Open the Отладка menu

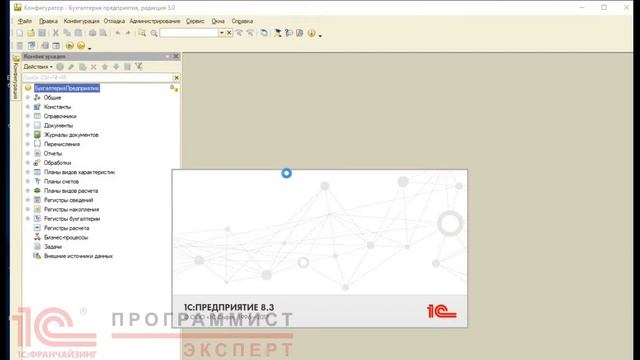pyautogui.click(x=114, y=21)
